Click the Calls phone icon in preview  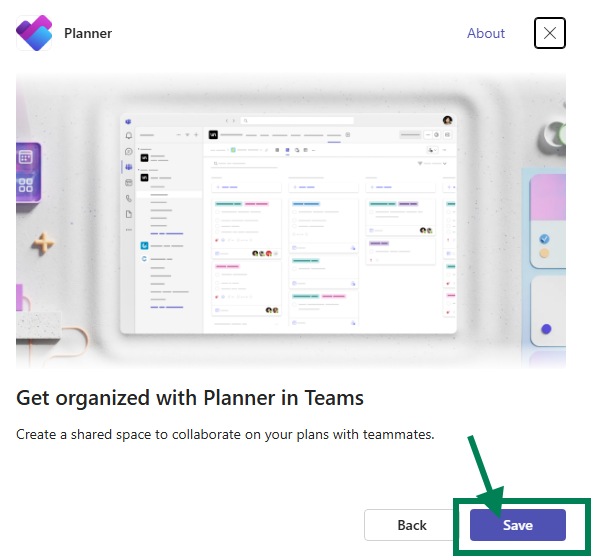129,198
